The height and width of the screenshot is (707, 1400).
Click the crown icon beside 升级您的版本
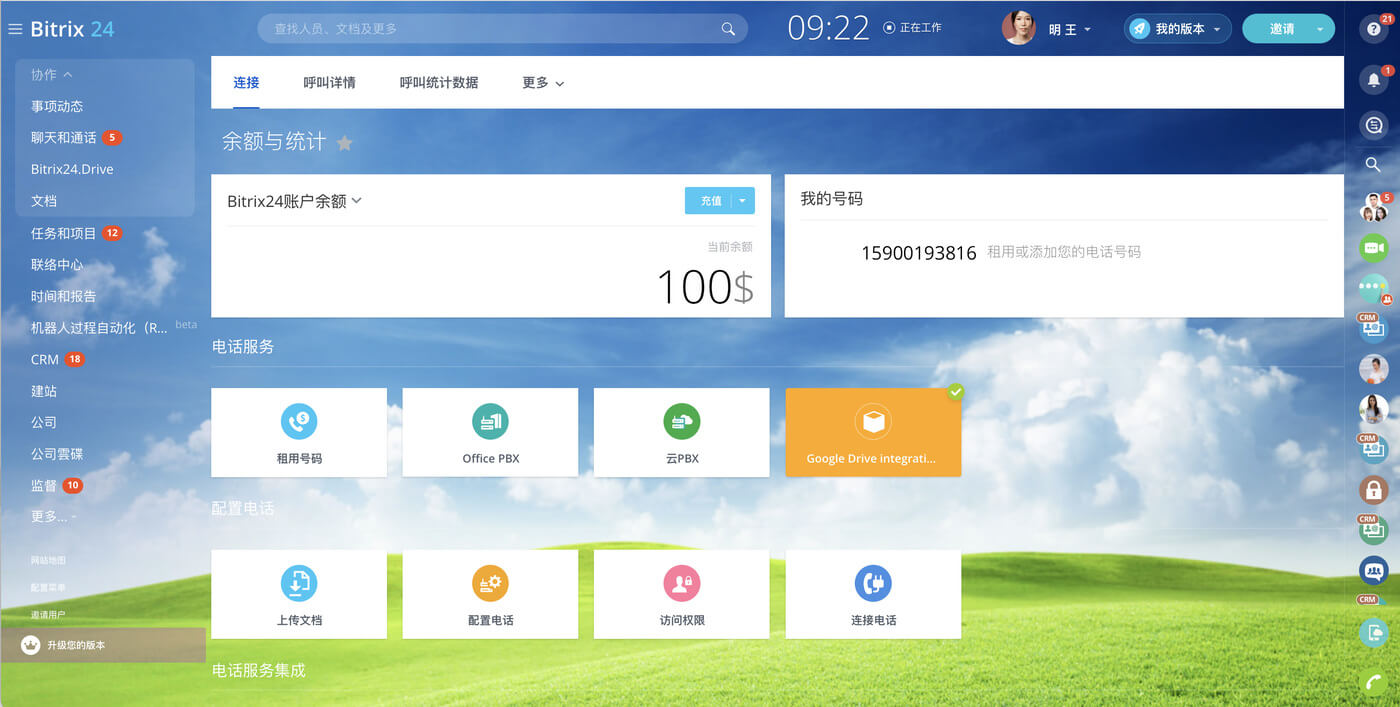(30, 645)
